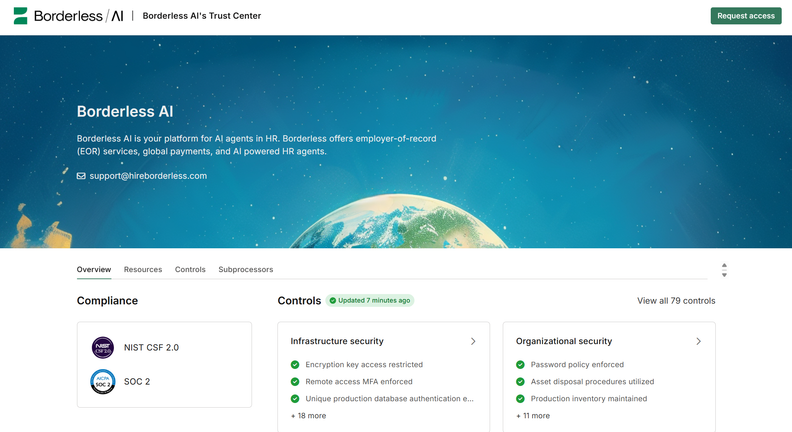Click check icon for Asset disposal procedures utilized

520,381
